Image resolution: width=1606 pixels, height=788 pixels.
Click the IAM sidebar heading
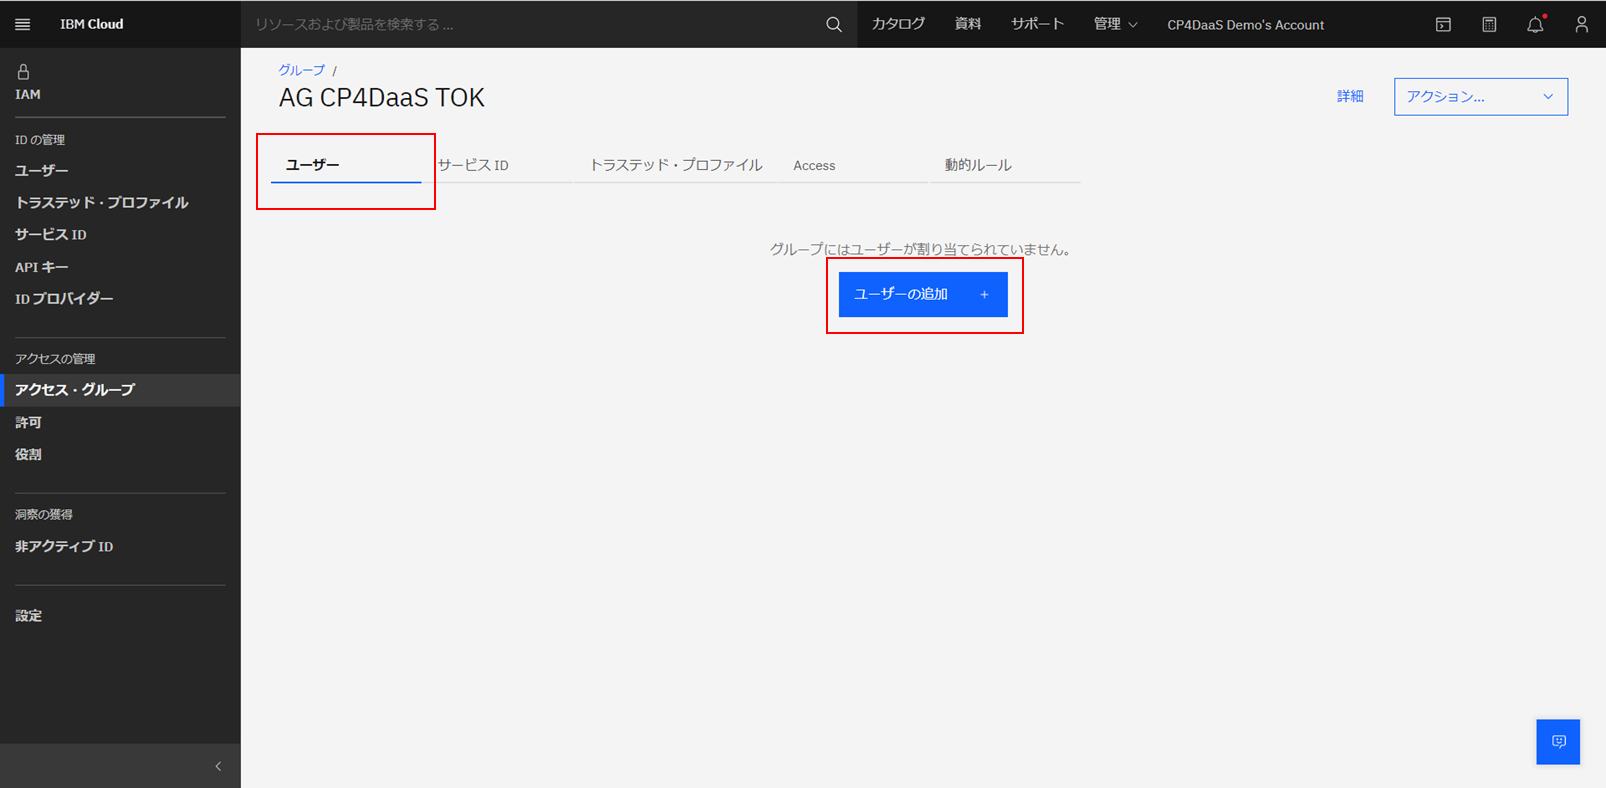28,95
